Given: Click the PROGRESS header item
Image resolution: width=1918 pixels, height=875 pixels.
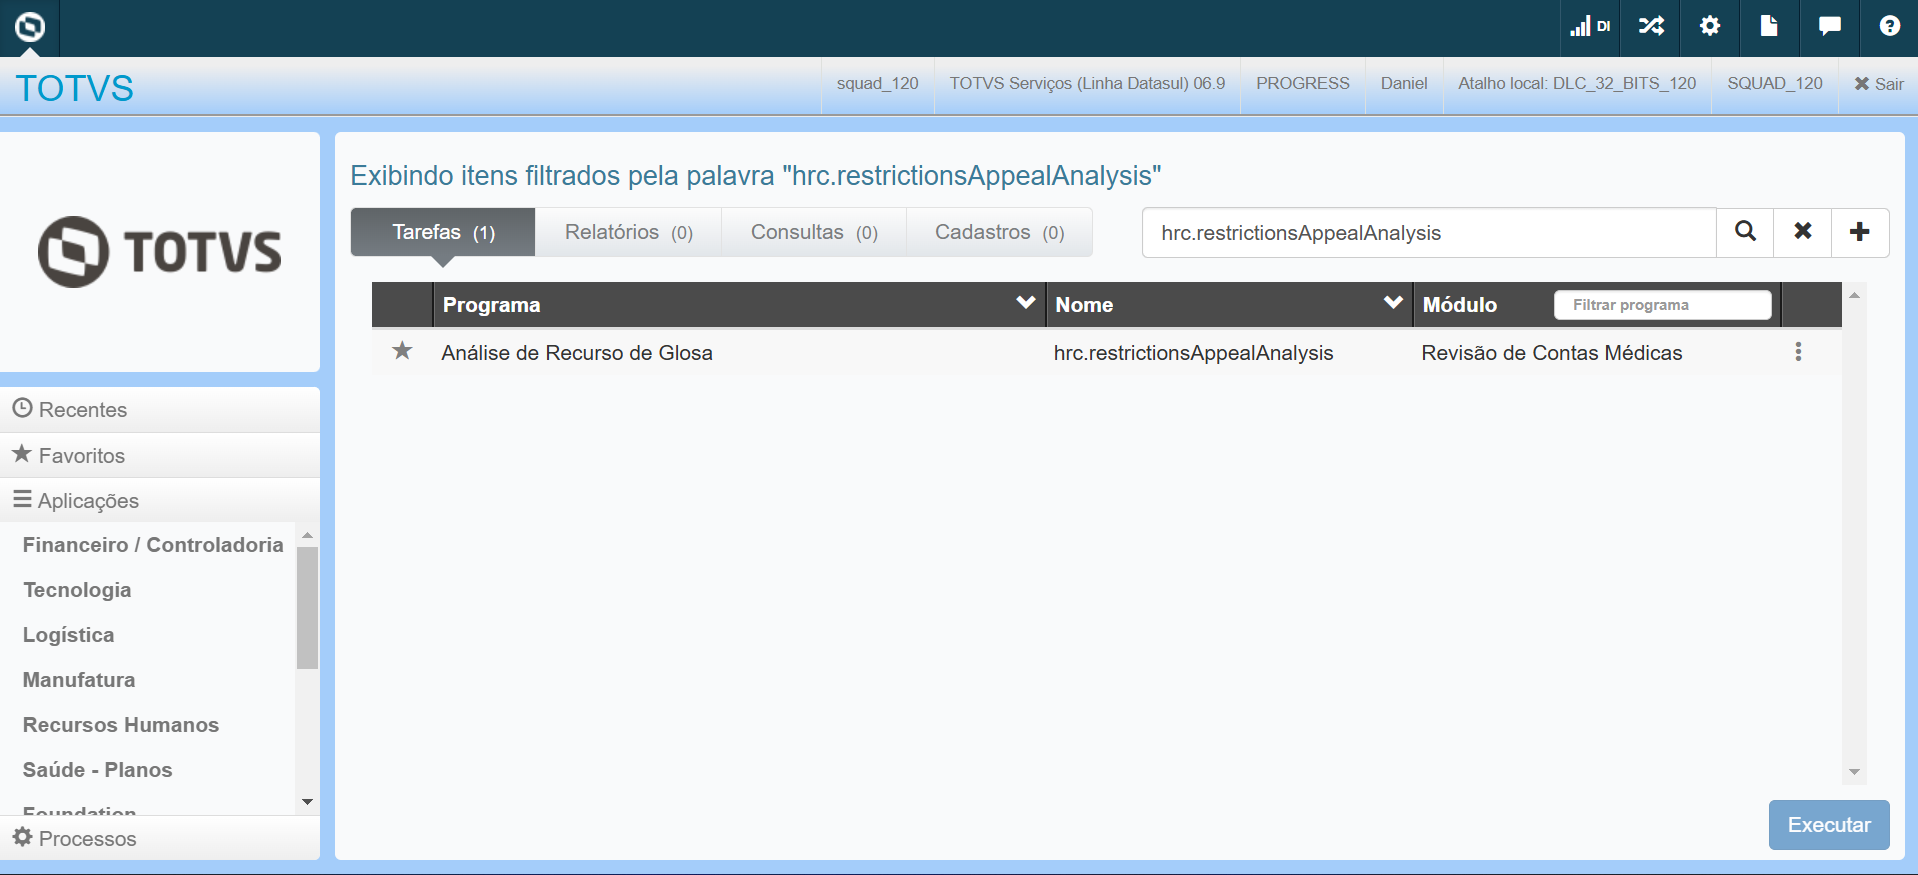Looking at the screenshot, I should point(1303,84).
